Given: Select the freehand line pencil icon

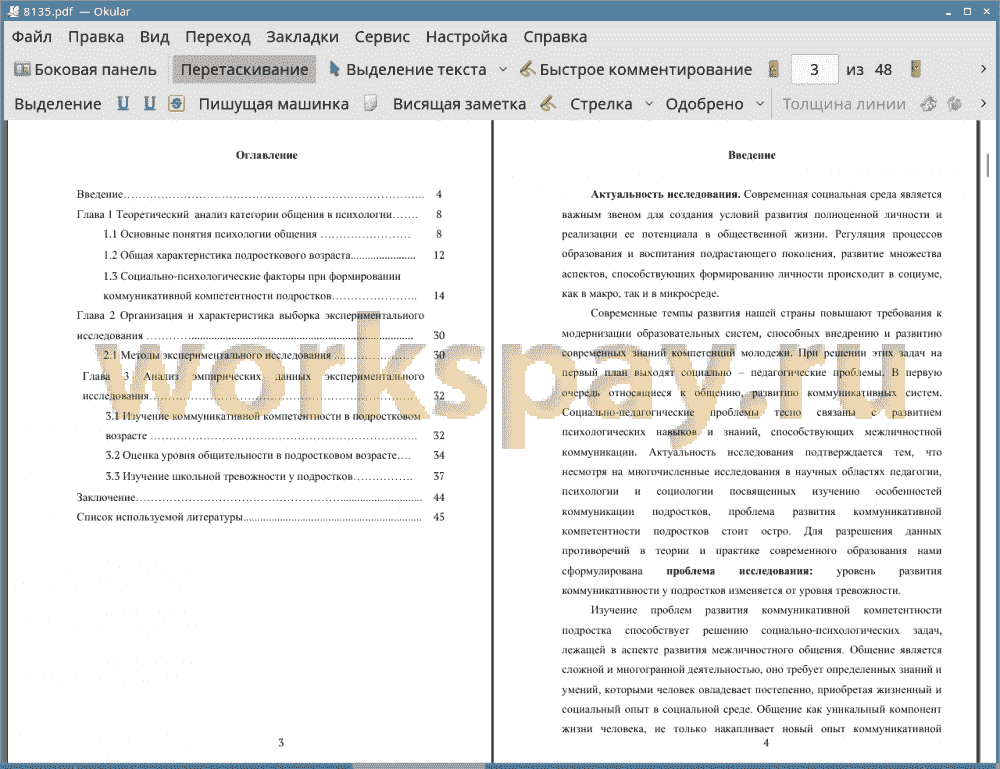Looking at the screenshot, I should tap(548, 103).
